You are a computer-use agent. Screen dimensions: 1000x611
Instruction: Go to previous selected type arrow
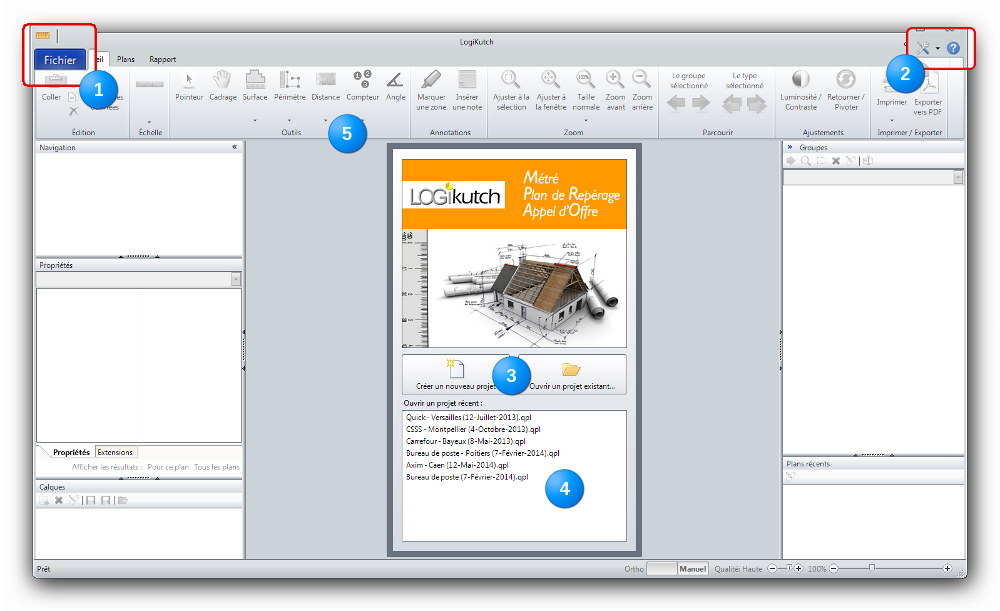point(732,103)
